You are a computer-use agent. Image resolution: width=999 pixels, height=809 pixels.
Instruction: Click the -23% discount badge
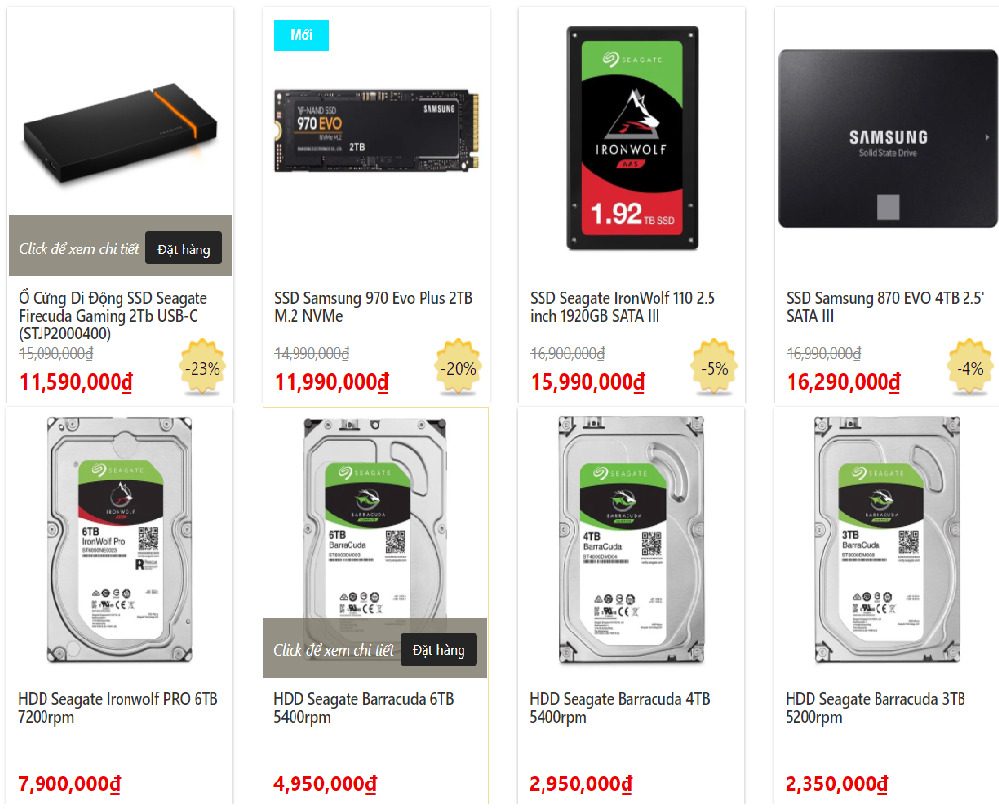point(203,368)
